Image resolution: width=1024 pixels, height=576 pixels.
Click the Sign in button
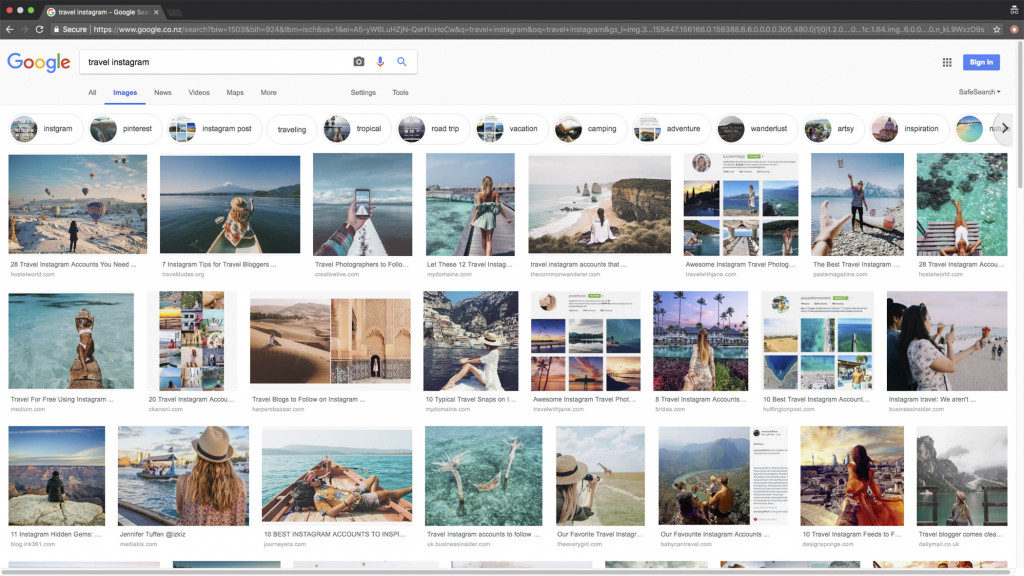[x=981, y=62]
